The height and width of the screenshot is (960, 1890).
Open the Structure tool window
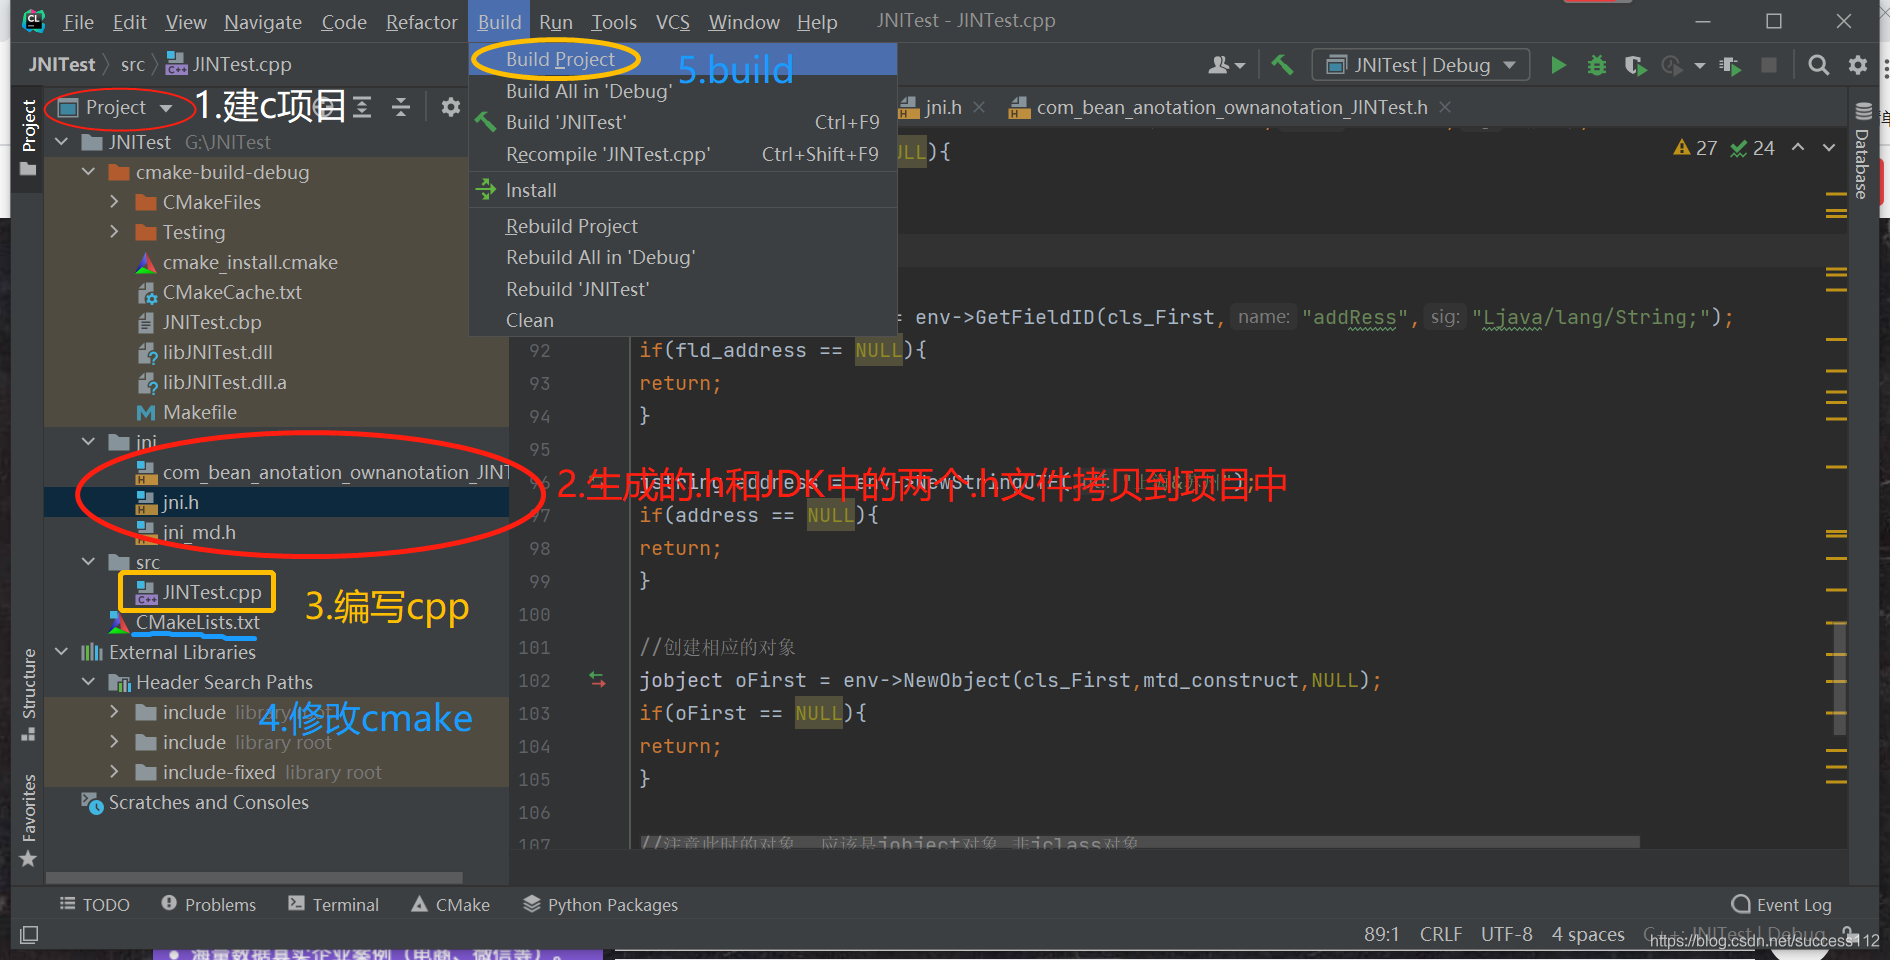[x=29, y=695]
